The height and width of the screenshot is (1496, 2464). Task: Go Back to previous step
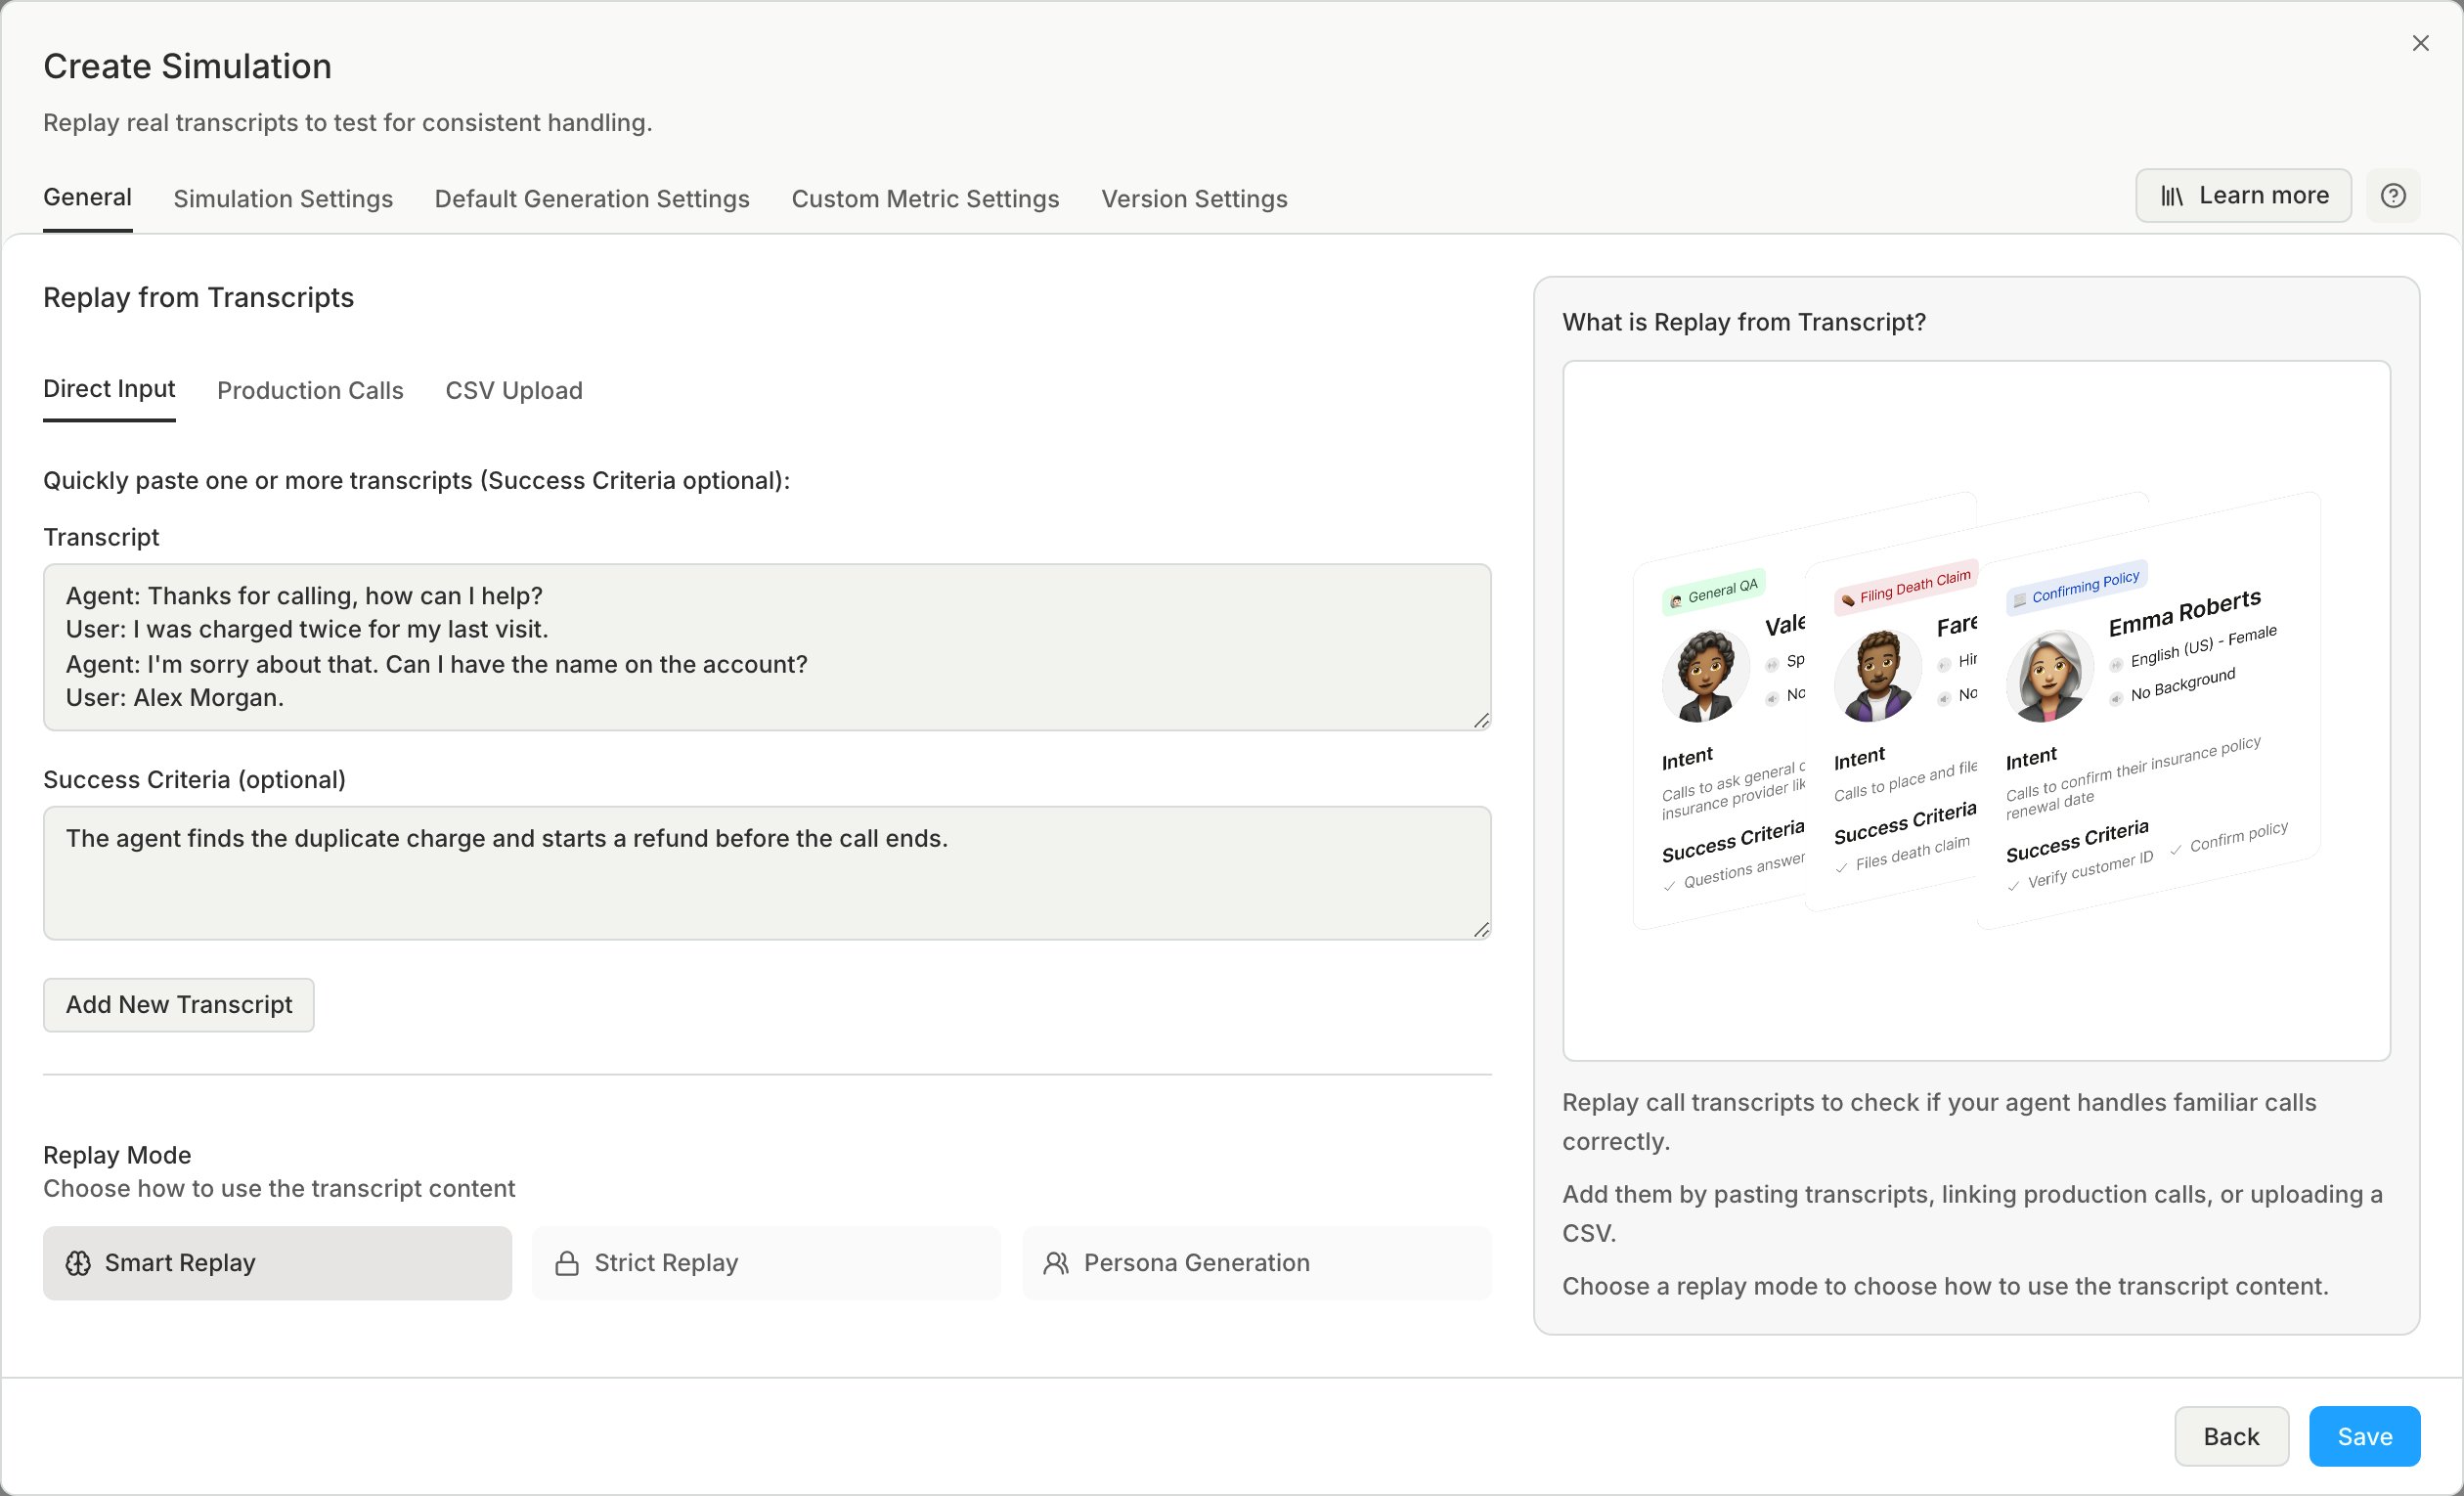[x=2231, y=1437]
